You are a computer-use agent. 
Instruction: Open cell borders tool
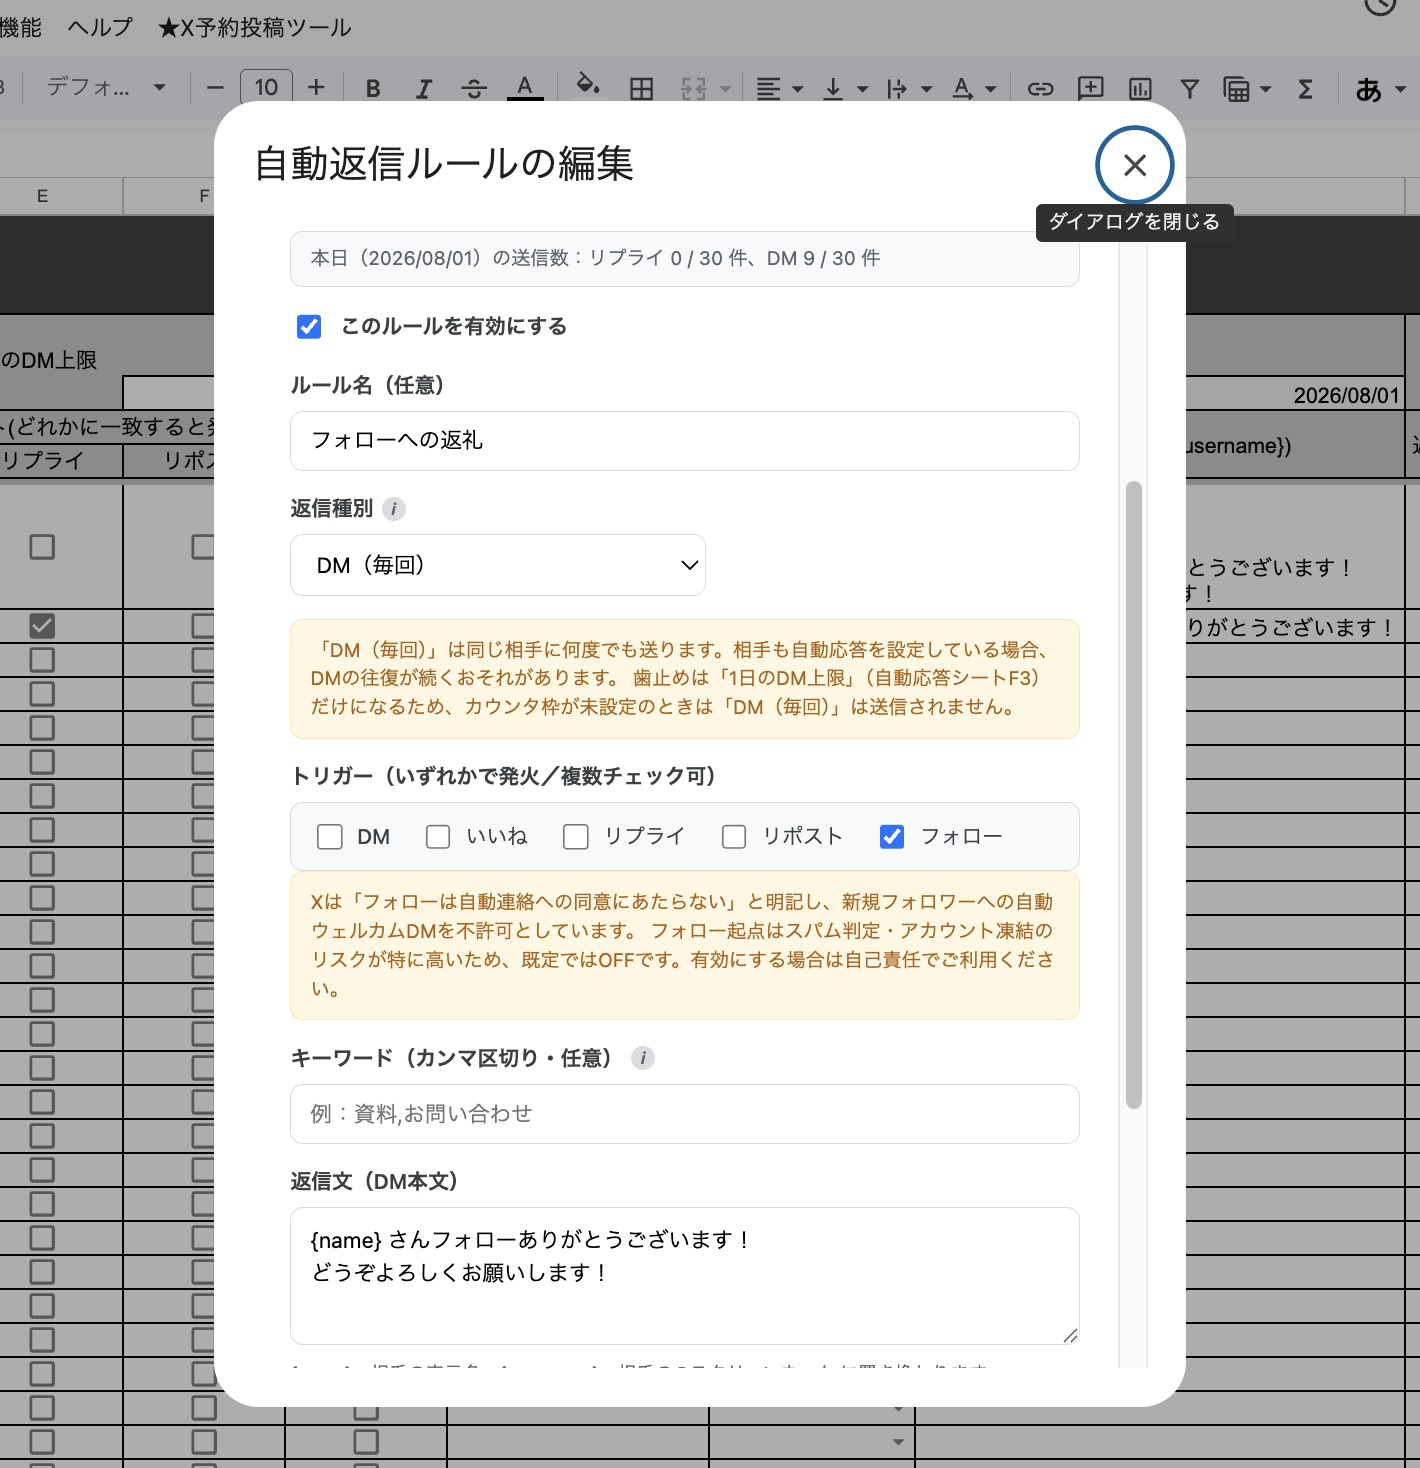point(642,89)
